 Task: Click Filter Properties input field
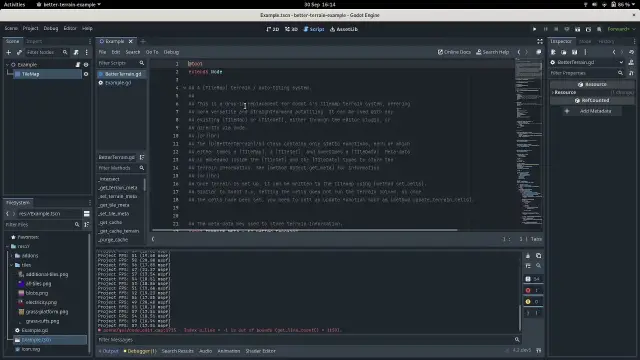point(587,73)
